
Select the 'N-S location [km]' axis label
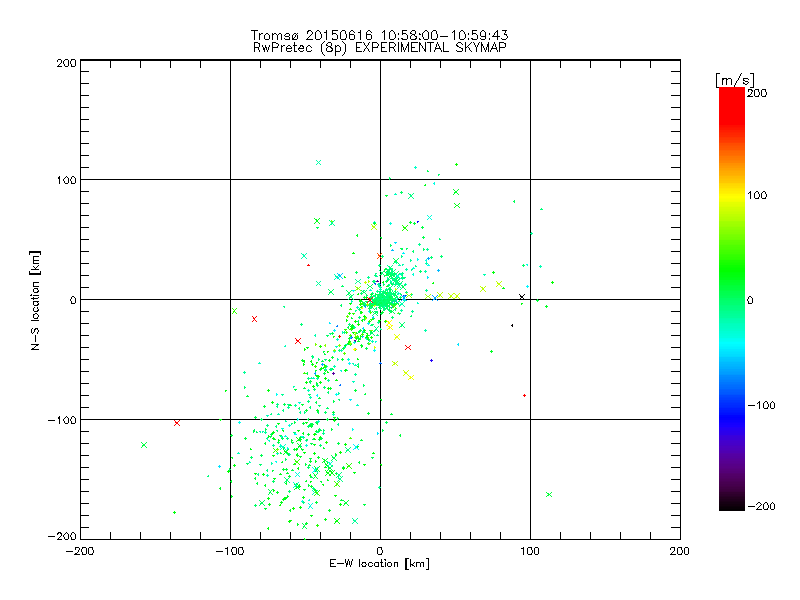tap(36, 299)
